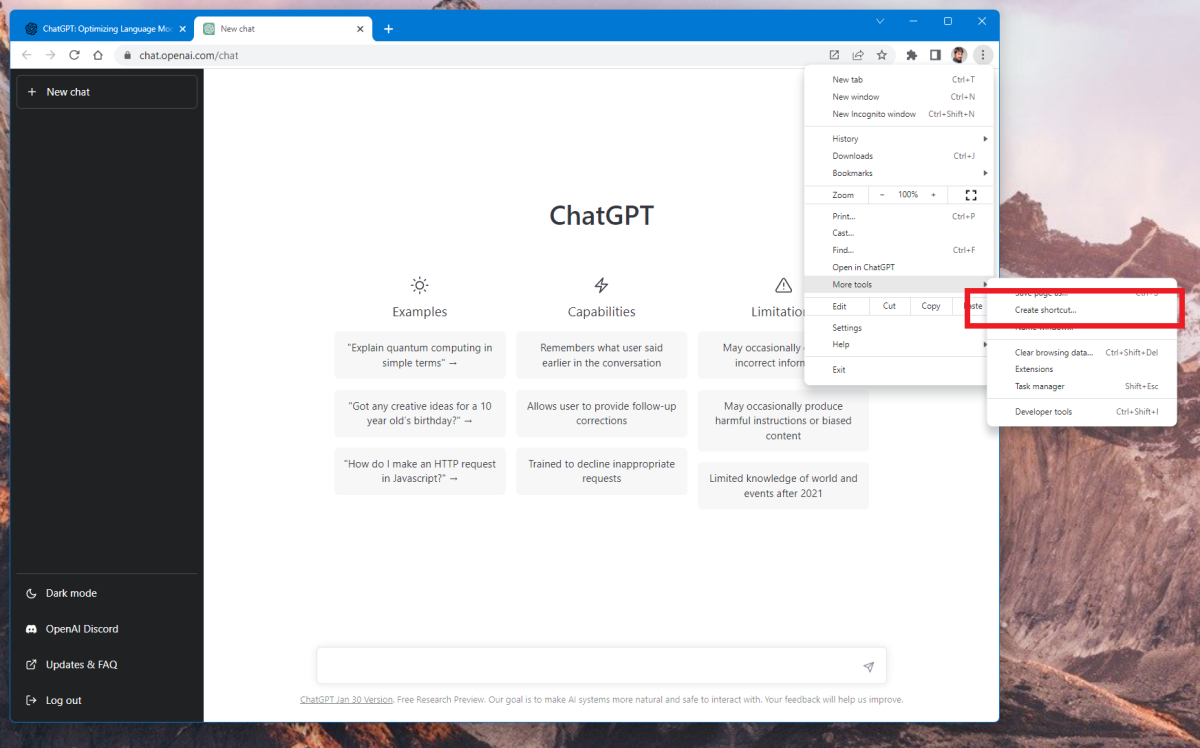Click the browser back arrow
The image size is (1200, 748).
[27, 55]
